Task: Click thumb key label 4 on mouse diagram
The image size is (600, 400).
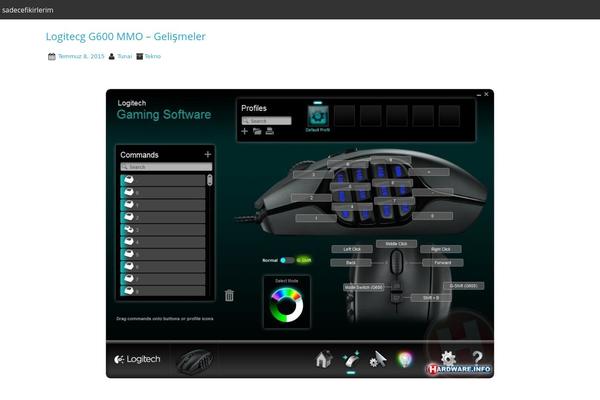Action: (x=352, y=207)
